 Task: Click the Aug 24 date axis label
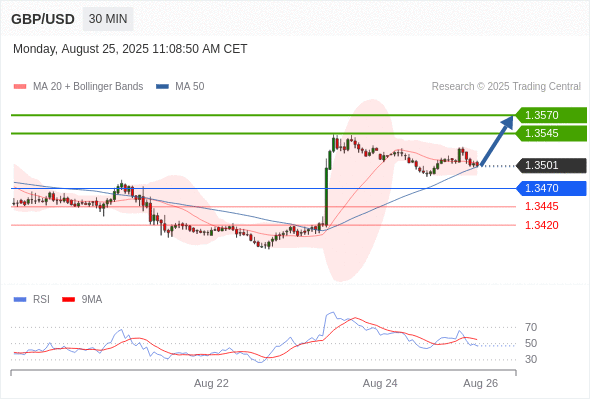tap(380, 383)
